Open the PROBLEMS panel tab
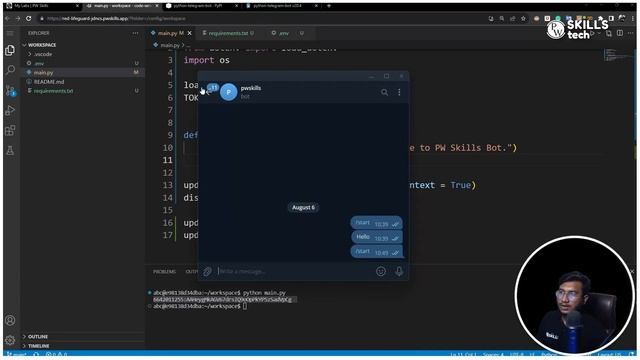This screenshot has height=360, width=640. coord(164,271)
